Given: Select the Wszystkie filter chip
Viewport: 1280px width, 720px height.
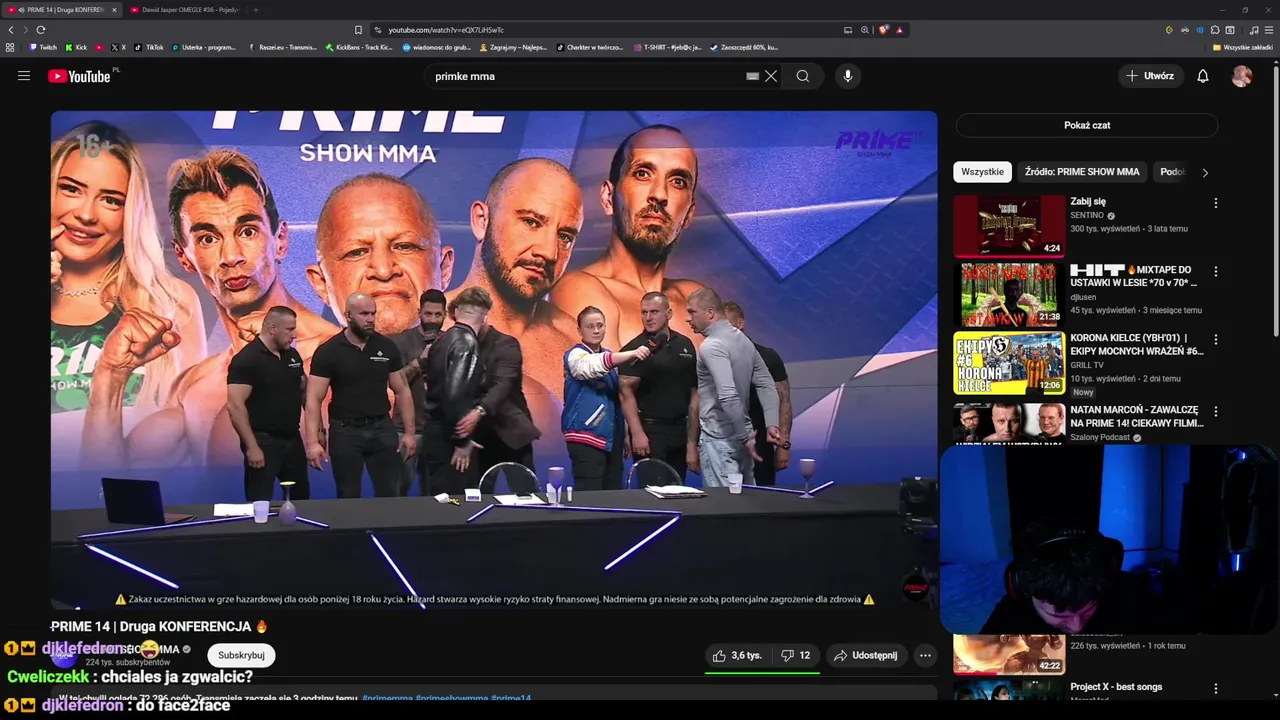Looking at the screenshot, I should coord(982,172).
